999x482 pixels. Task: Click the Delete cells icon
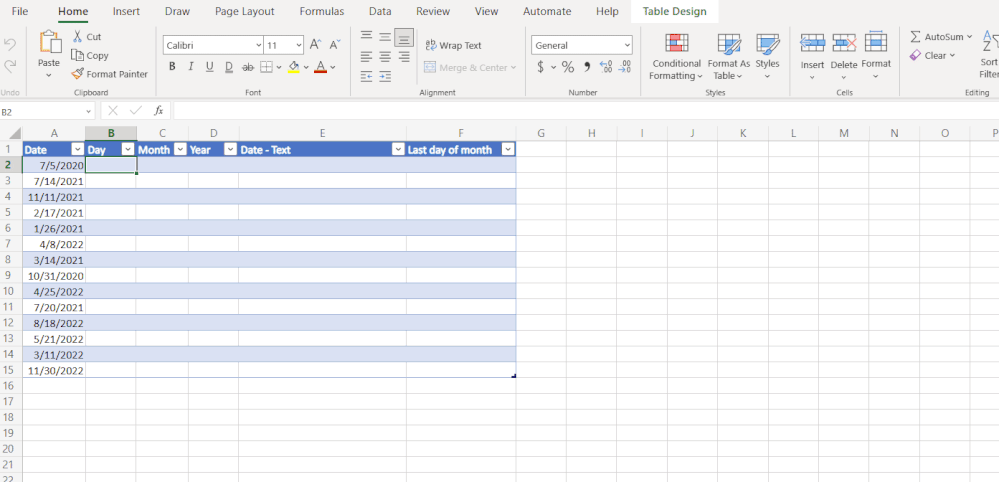pyautogui.click(x=844, y=43)
